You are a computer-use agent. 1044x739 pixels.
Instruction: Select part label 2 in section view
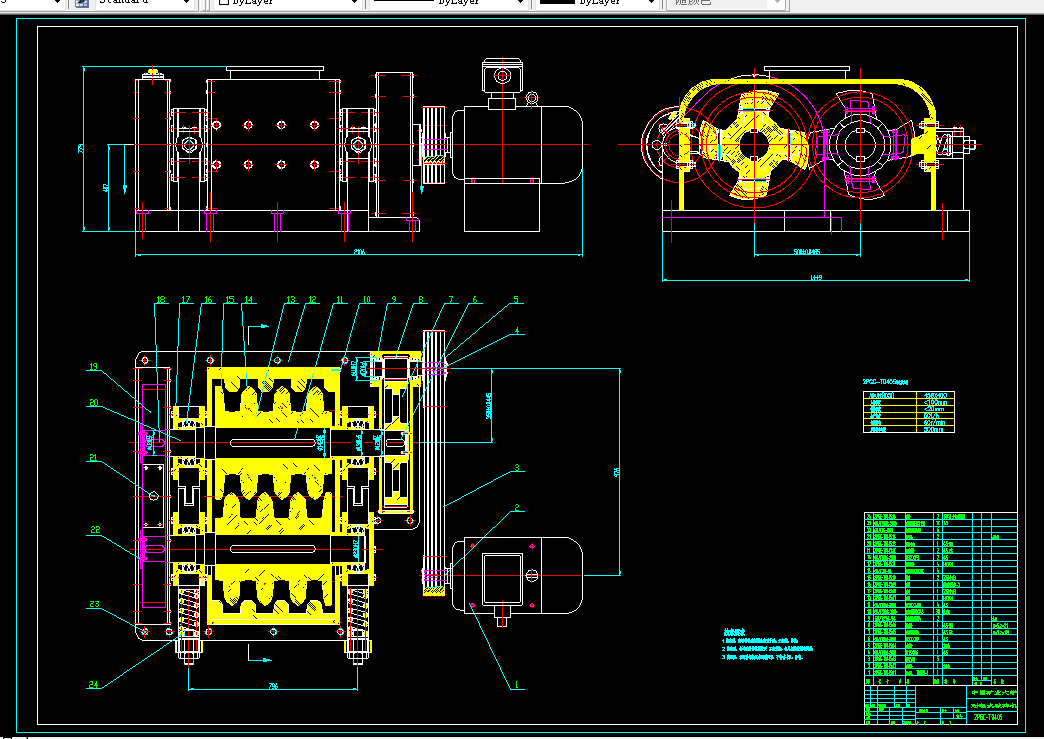pos(517,507)
